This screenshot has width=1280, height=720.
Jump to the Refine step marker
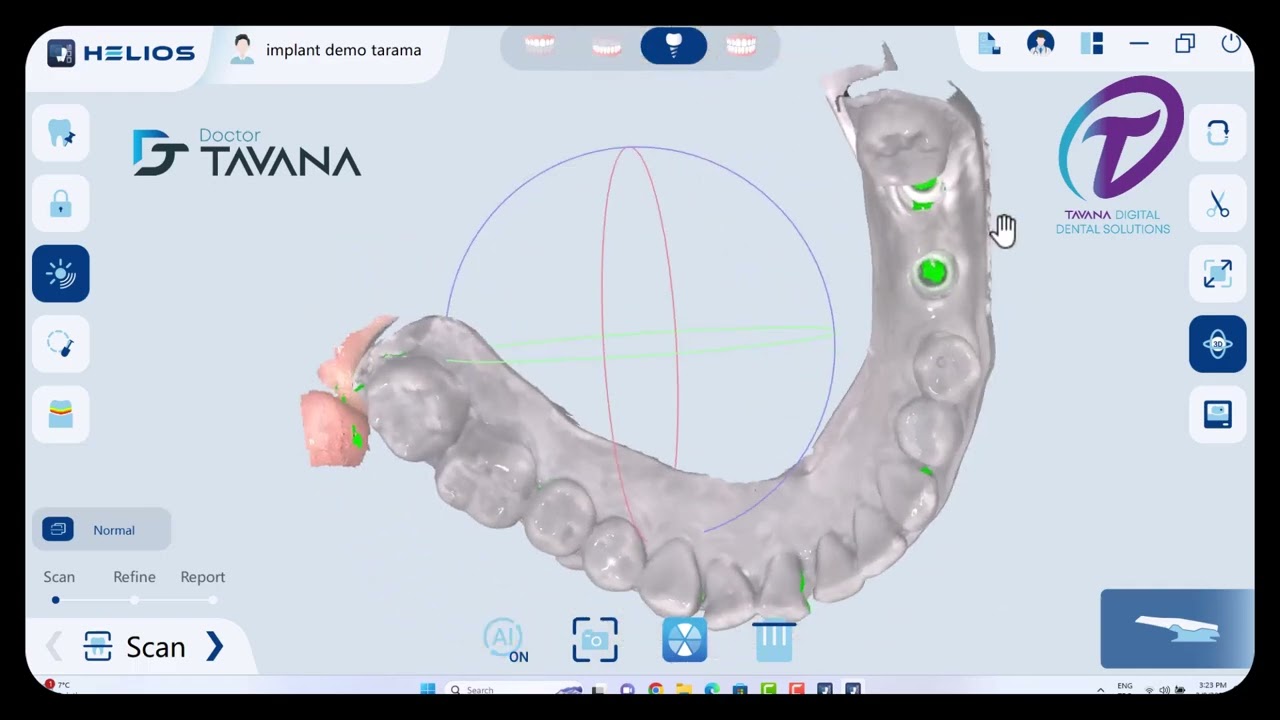(x=134, y=600)
